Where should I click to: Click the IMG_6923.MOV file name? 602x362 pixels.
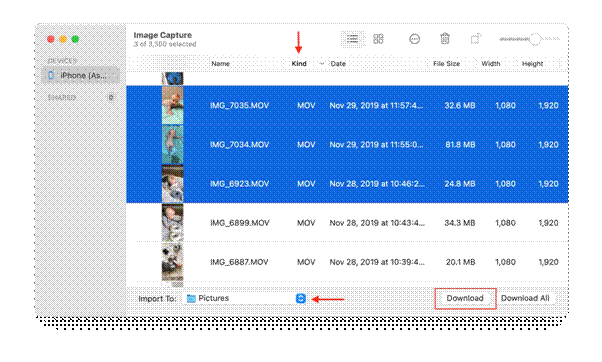[239, 184]
